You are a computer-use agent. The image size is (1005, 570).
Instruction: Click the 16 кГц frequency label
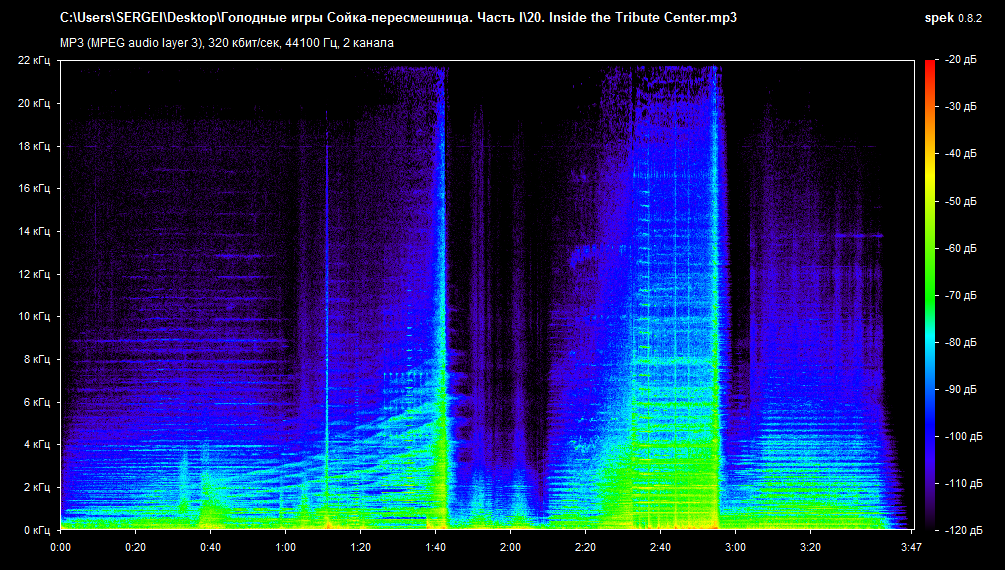tap(33, 189)
